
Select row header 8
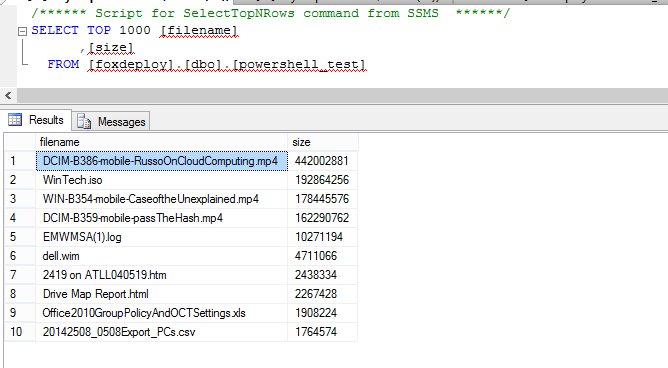[x=20, y=294]
